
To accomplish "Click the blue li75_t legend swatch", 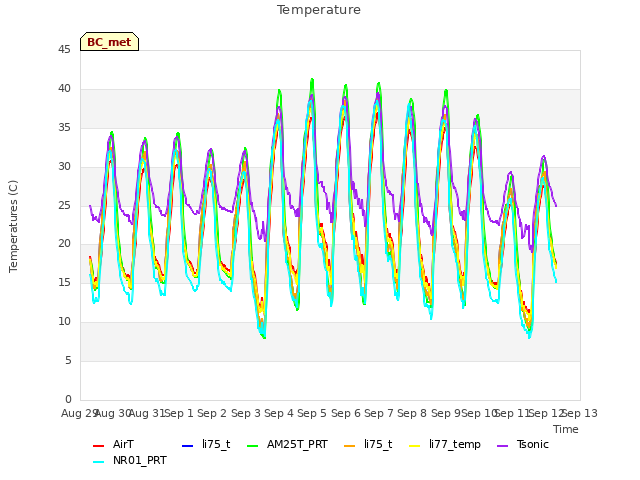I will pyautogui.click(x=187, y=446).
